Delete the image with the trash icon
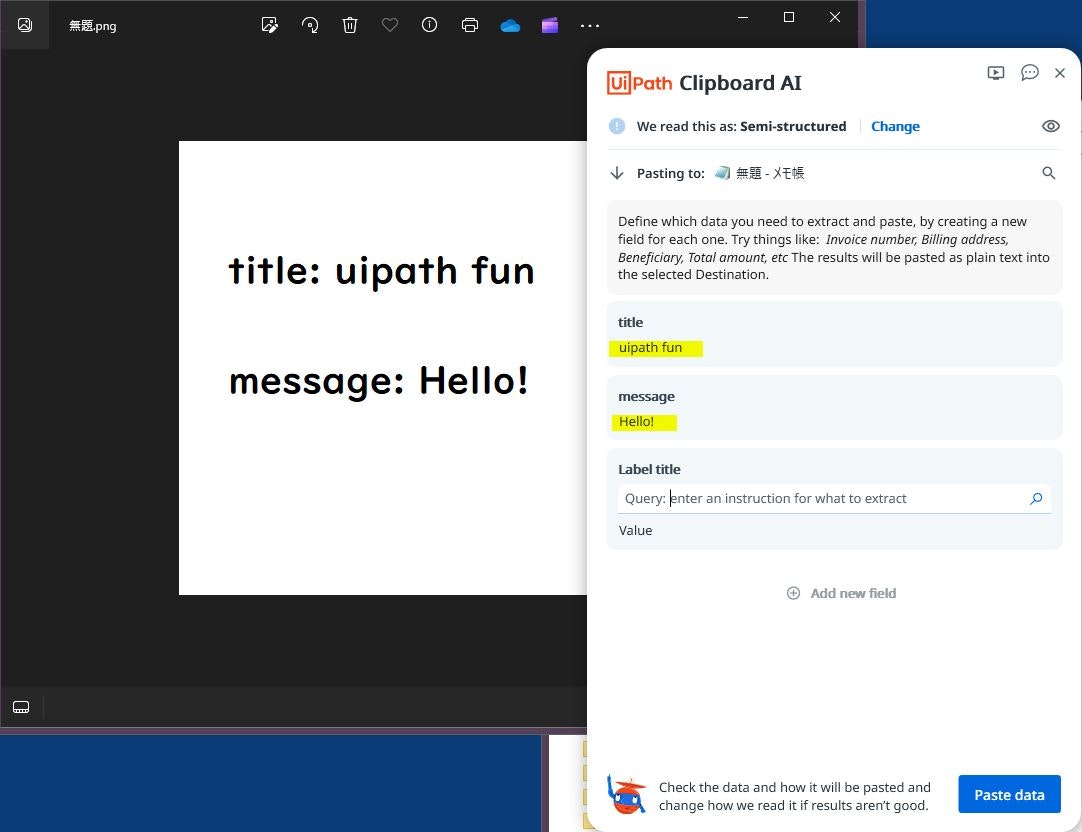The width and height of the screenshot is (1082, 832). point(350,26)
